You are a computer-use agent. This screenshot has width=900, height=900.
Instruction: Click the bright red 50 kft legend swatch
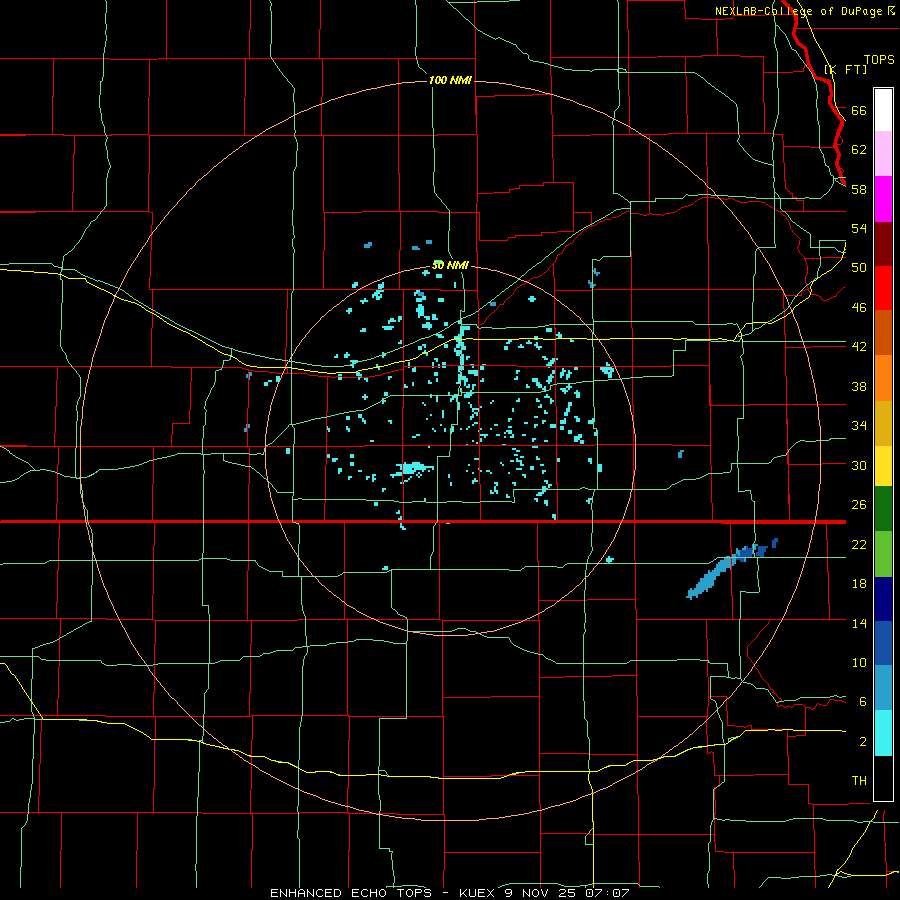click(x=883, y=288)
